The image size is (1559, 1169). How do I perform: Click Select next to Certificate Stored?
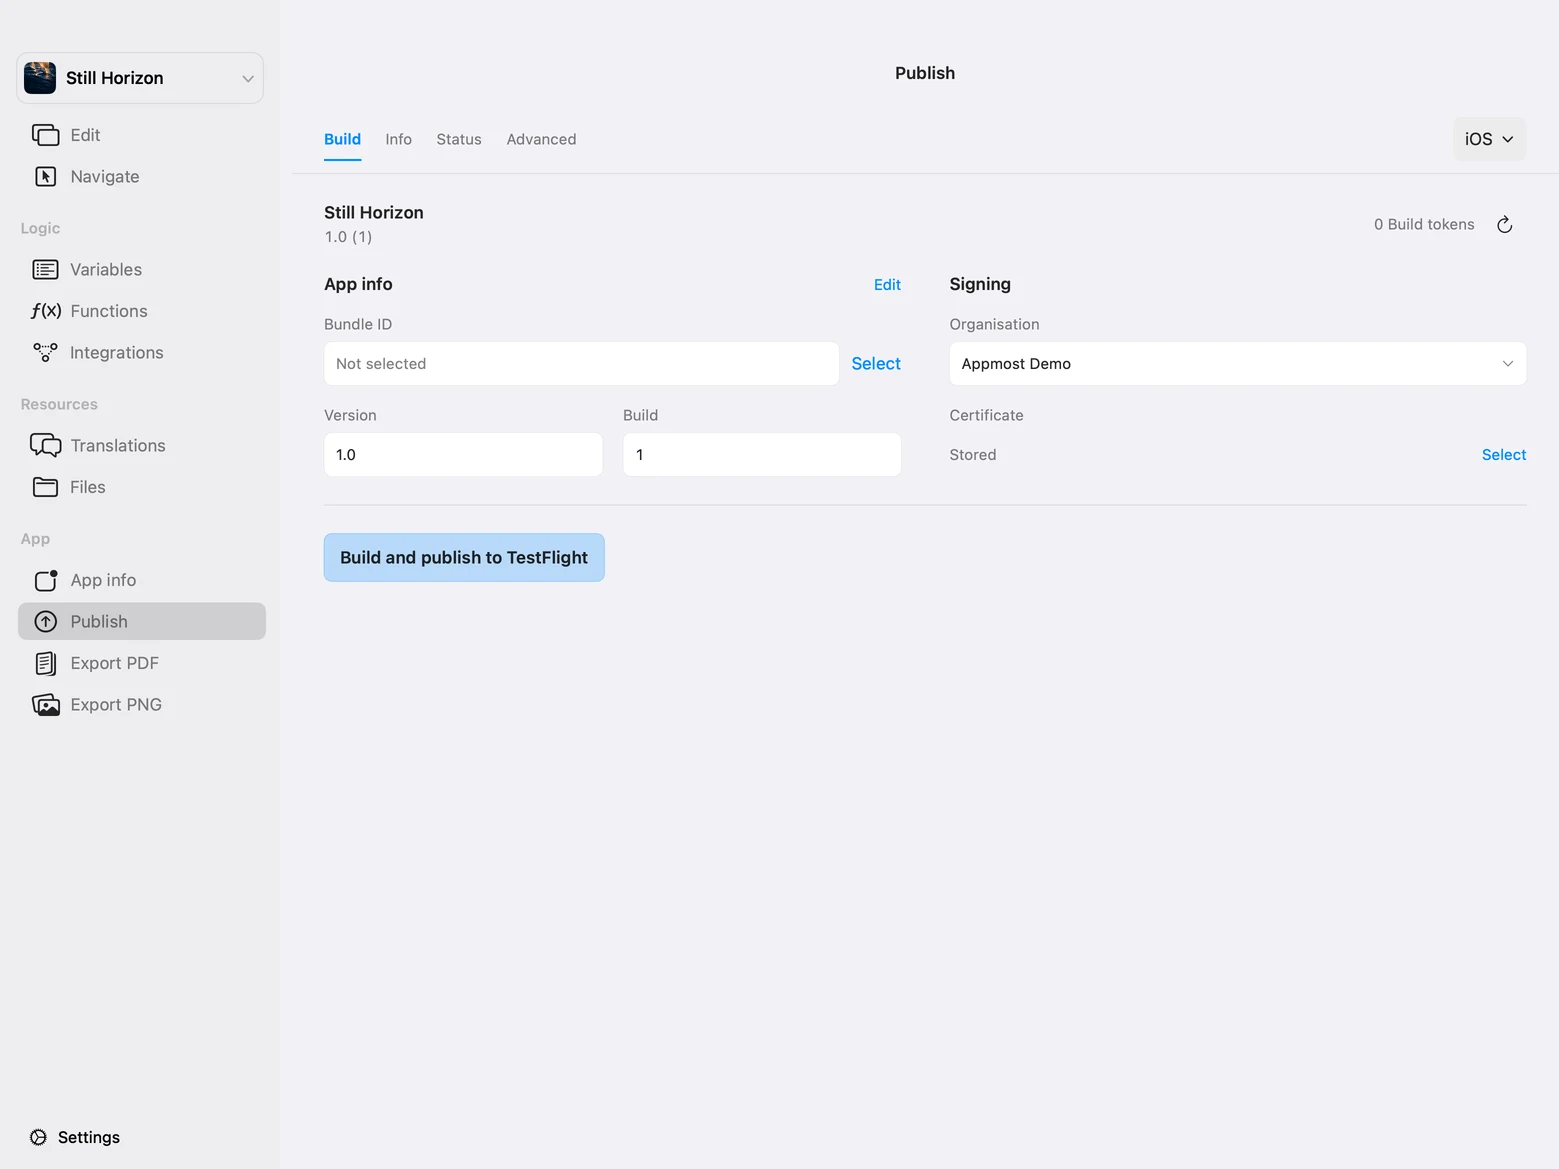pyautogui.click(x=1504, y=455)
